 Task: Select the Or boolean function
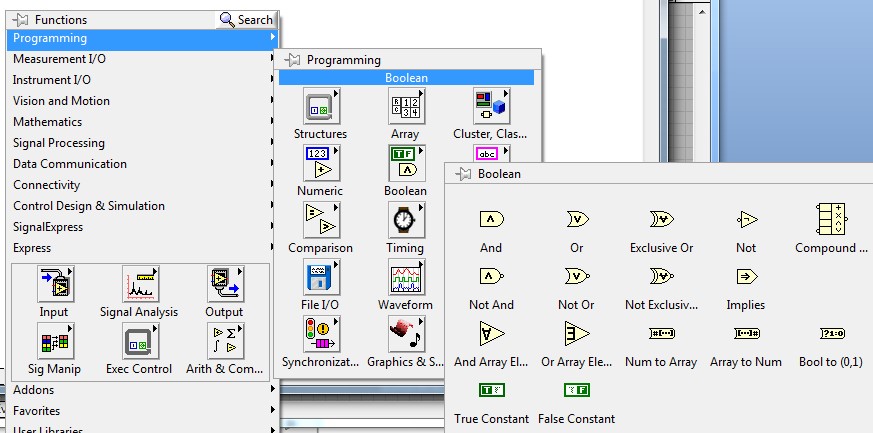coord(577,219)
